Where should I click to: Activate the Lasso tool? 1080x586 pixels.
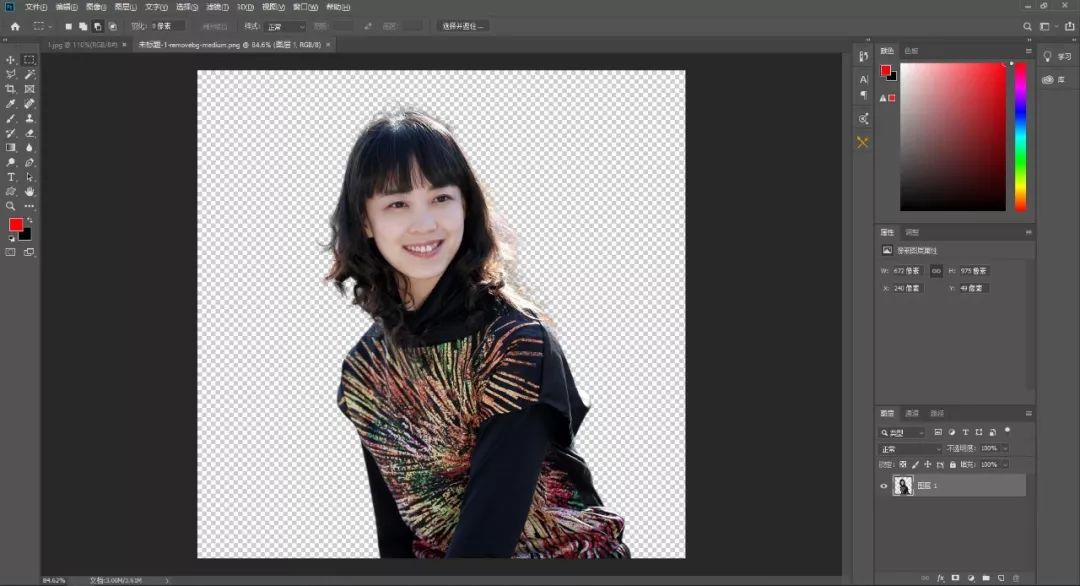coord(11,73)
